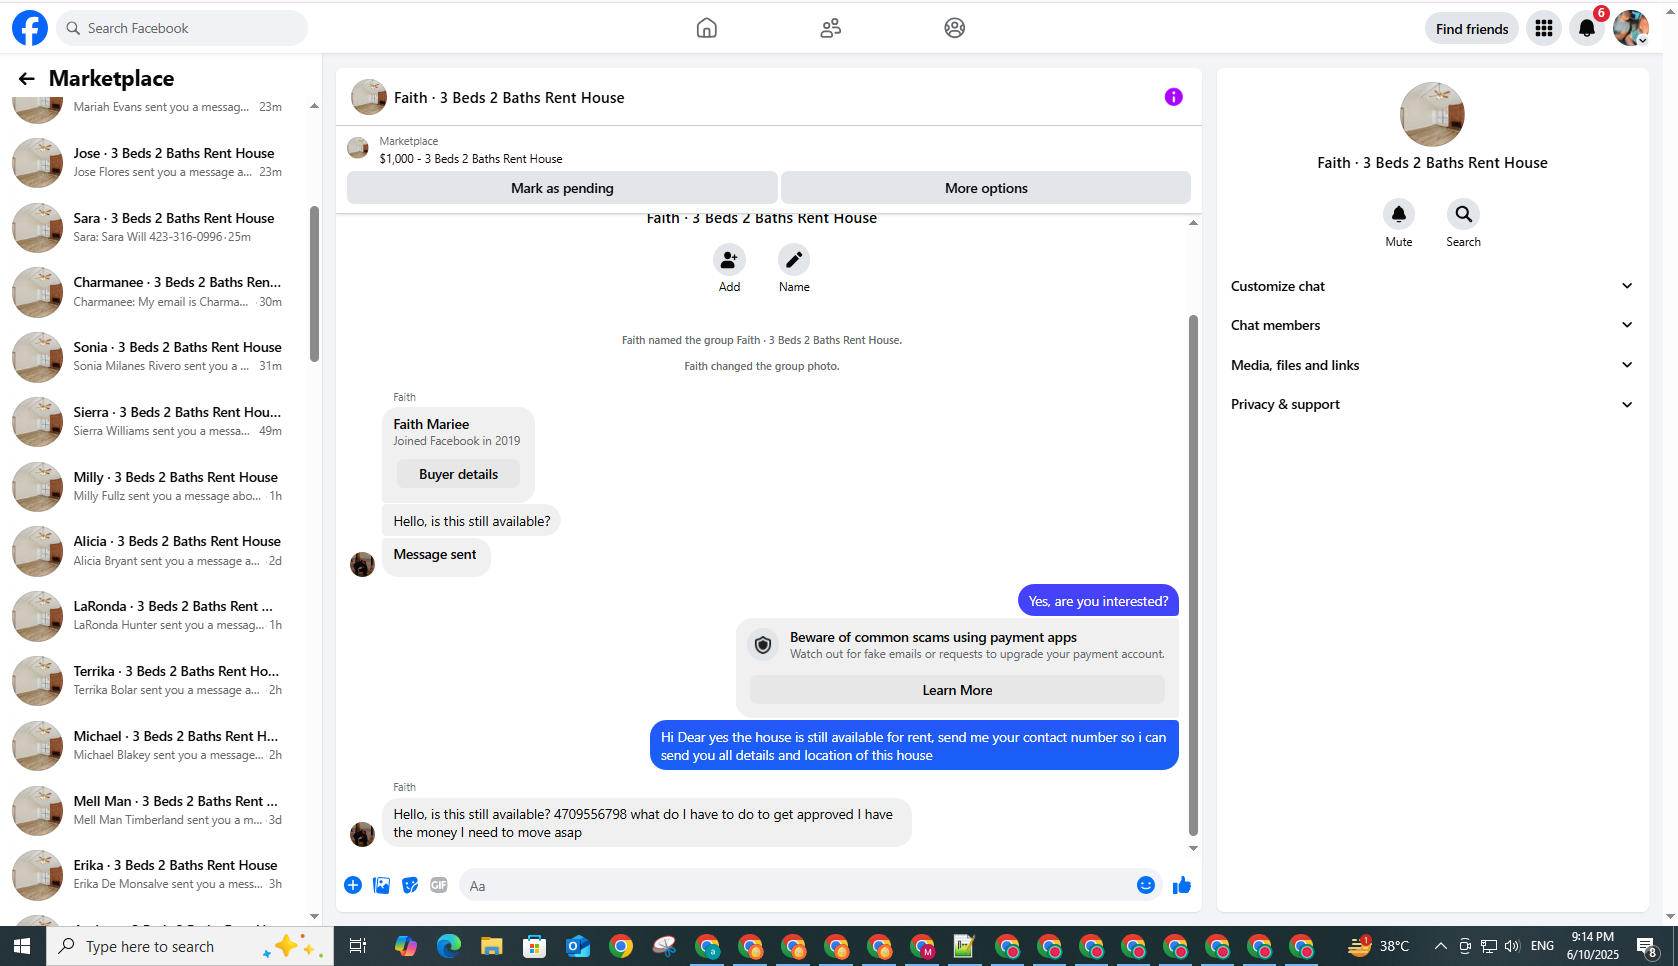The image size is (1678, 966).
Task: Open File Explorer from the taskbar
Action: pyautogui.click(x=491, y=946)
